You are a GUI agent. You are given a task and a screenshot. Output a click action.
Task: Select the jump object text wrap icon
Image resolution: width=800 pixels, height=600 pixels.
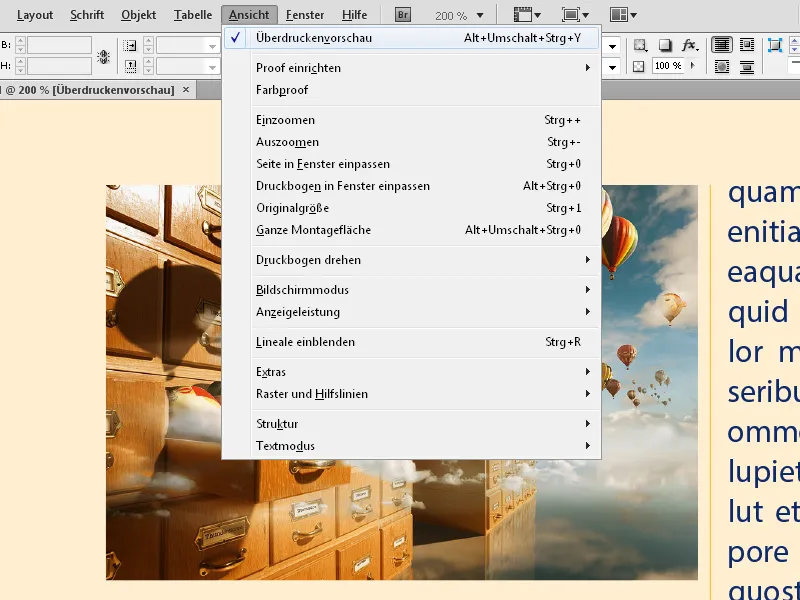click(x=746, y=67)
